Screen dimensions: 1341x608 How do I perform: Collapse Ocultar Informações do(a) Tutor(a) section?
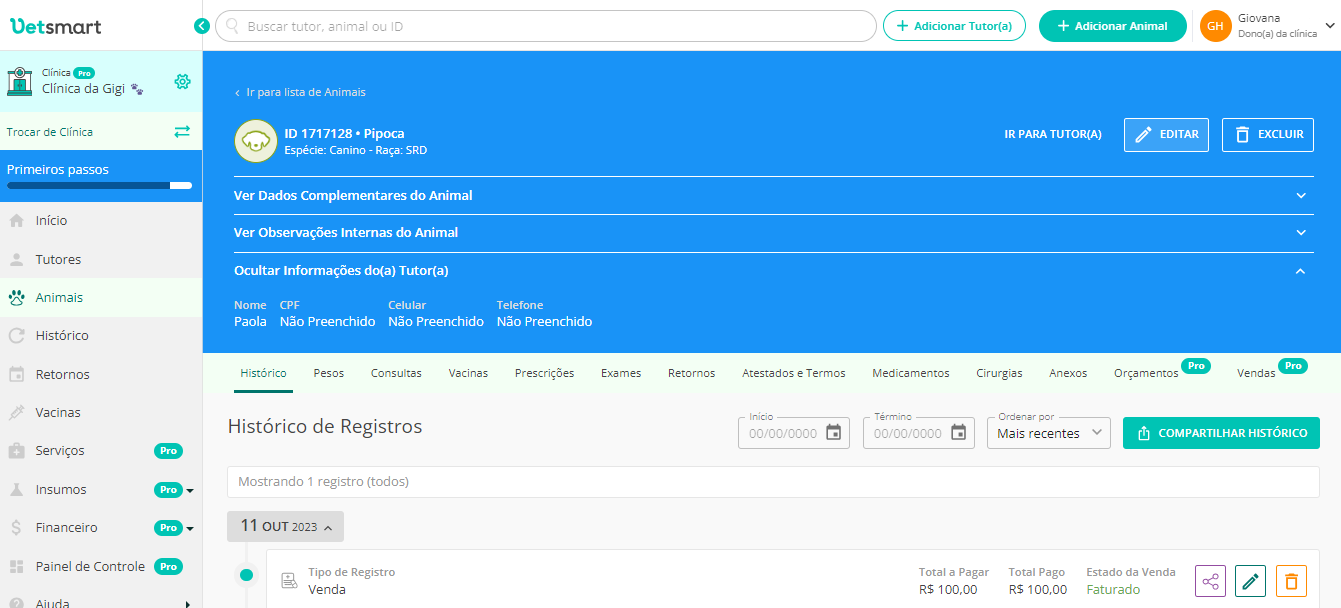[x=1301, y=271]
